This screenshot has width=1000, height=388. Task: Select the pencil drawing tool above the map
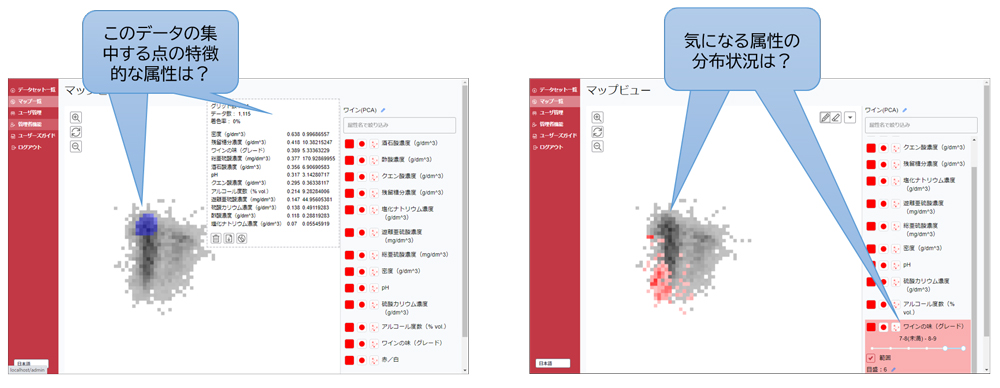pos(825,117)
